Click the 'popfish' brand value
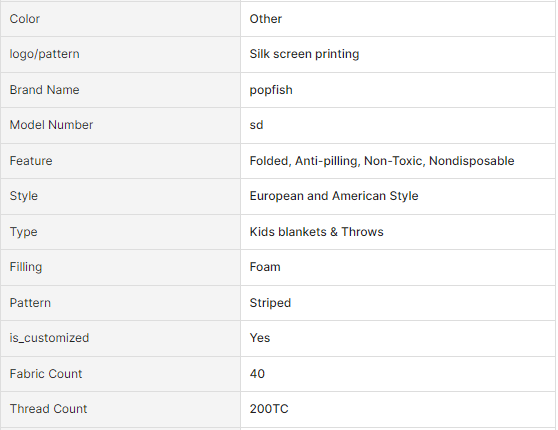Screen dimensions: 558x430 pyautogui.click(x=271, y=90)
